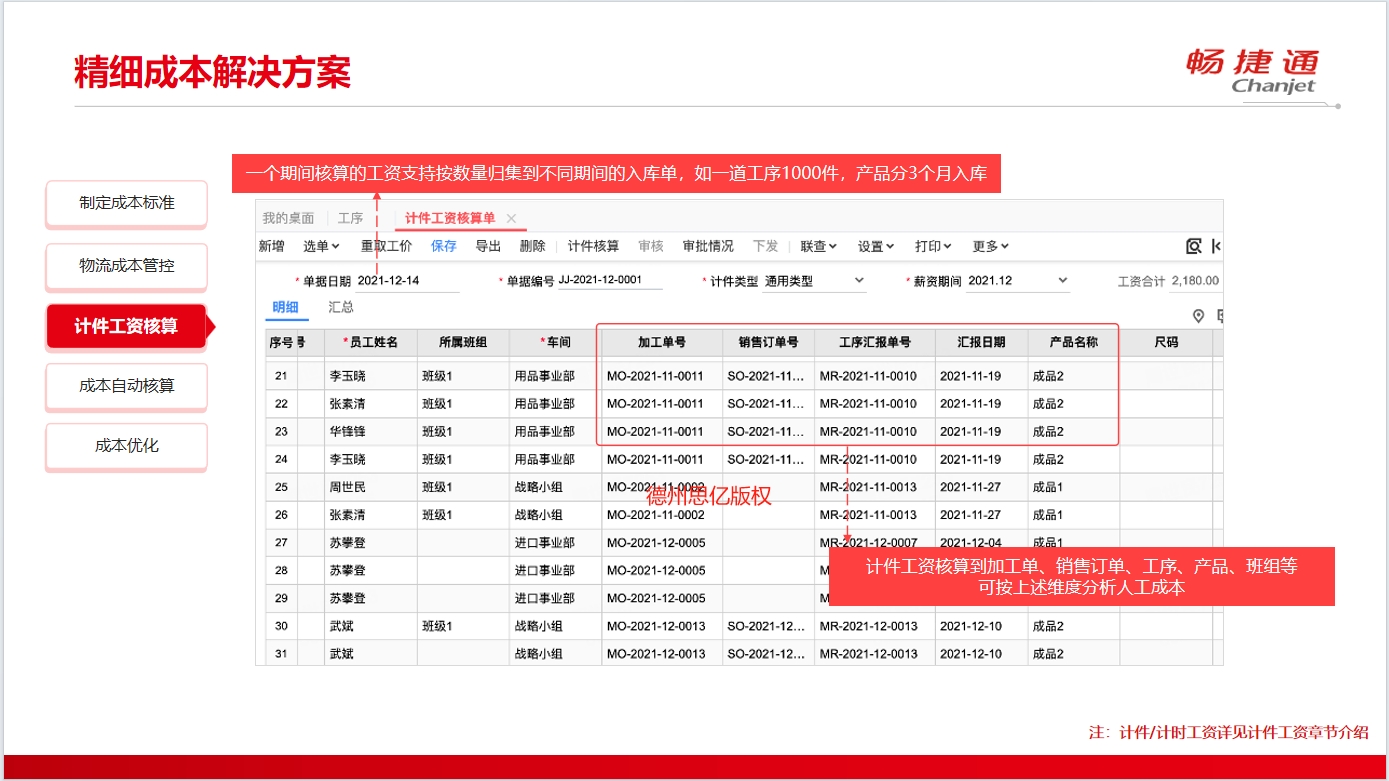Click row number 24 cell
1389x781 pixels.
click(281, 460)
